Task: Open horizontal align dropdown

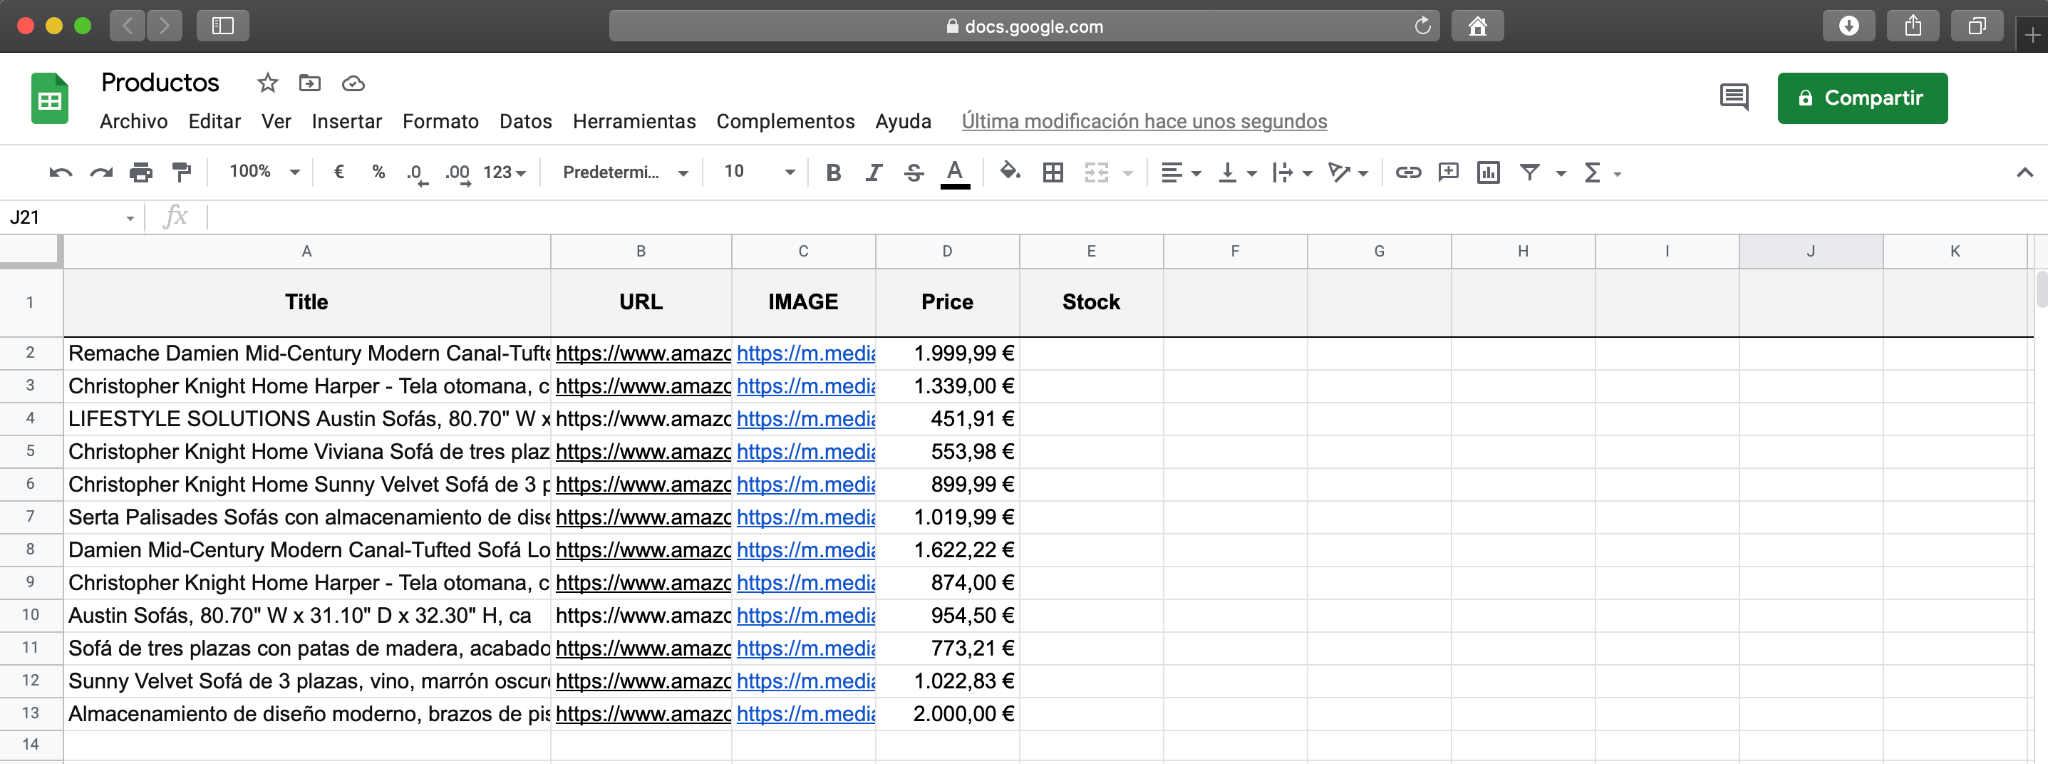Action: 1180,172
